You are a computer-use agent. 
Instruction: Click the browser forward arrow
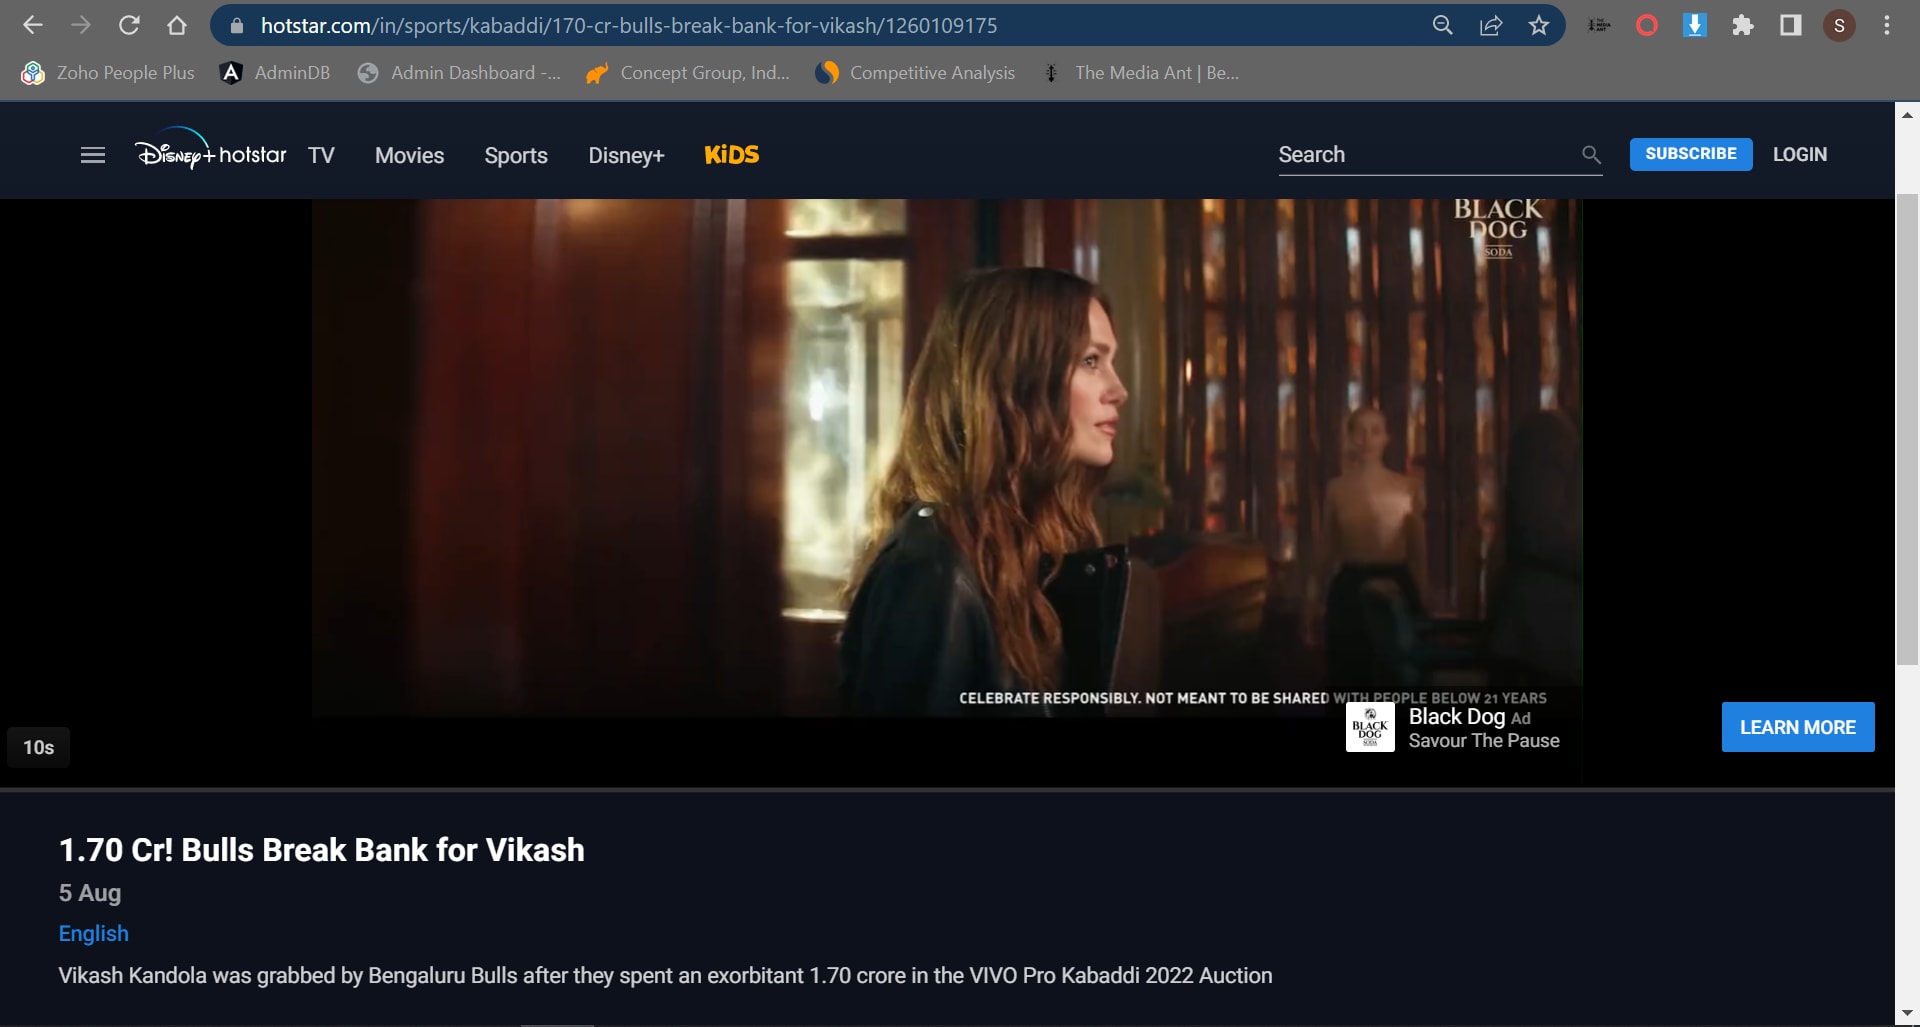(x=81, y=25)
